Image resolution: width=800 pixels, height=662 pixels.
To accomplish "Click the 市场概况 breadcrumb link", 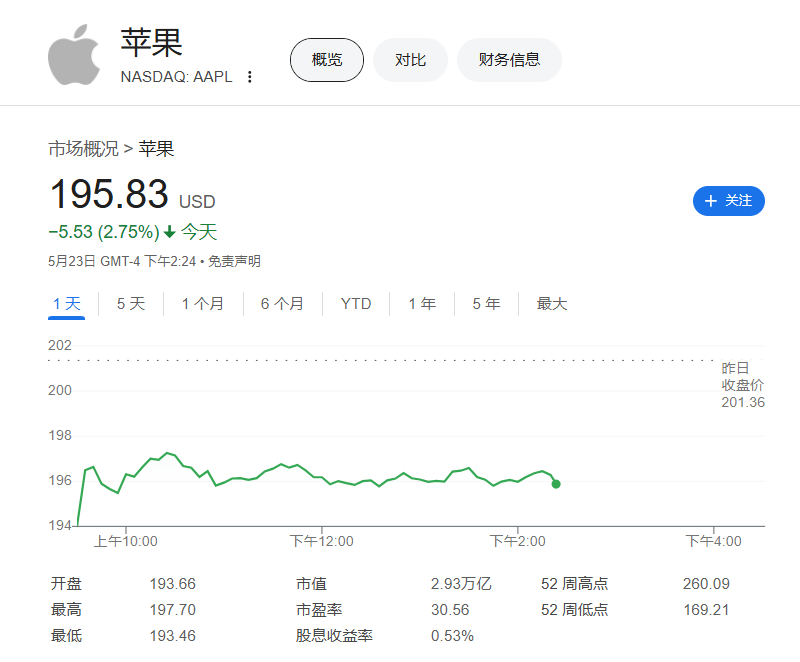I will click(83, 149).
